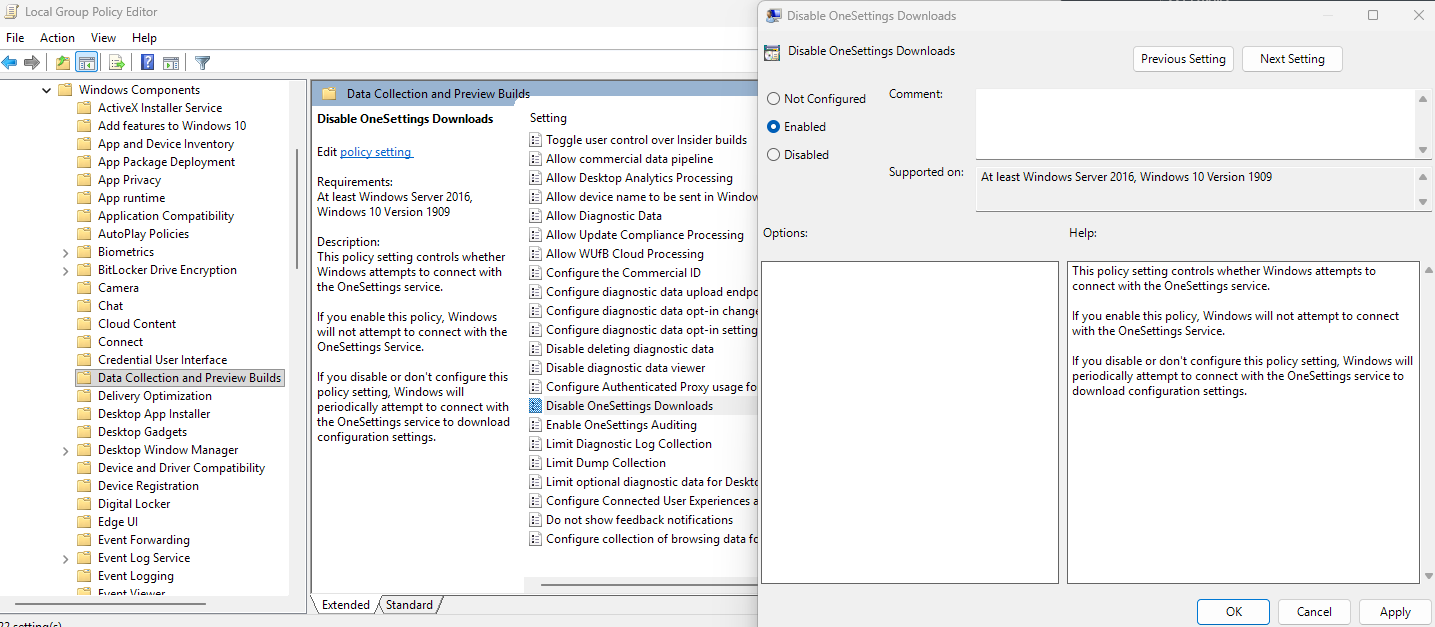Click the Apply button
The height and width of the screenshot is (627, 1435).
pos(1395,612)
